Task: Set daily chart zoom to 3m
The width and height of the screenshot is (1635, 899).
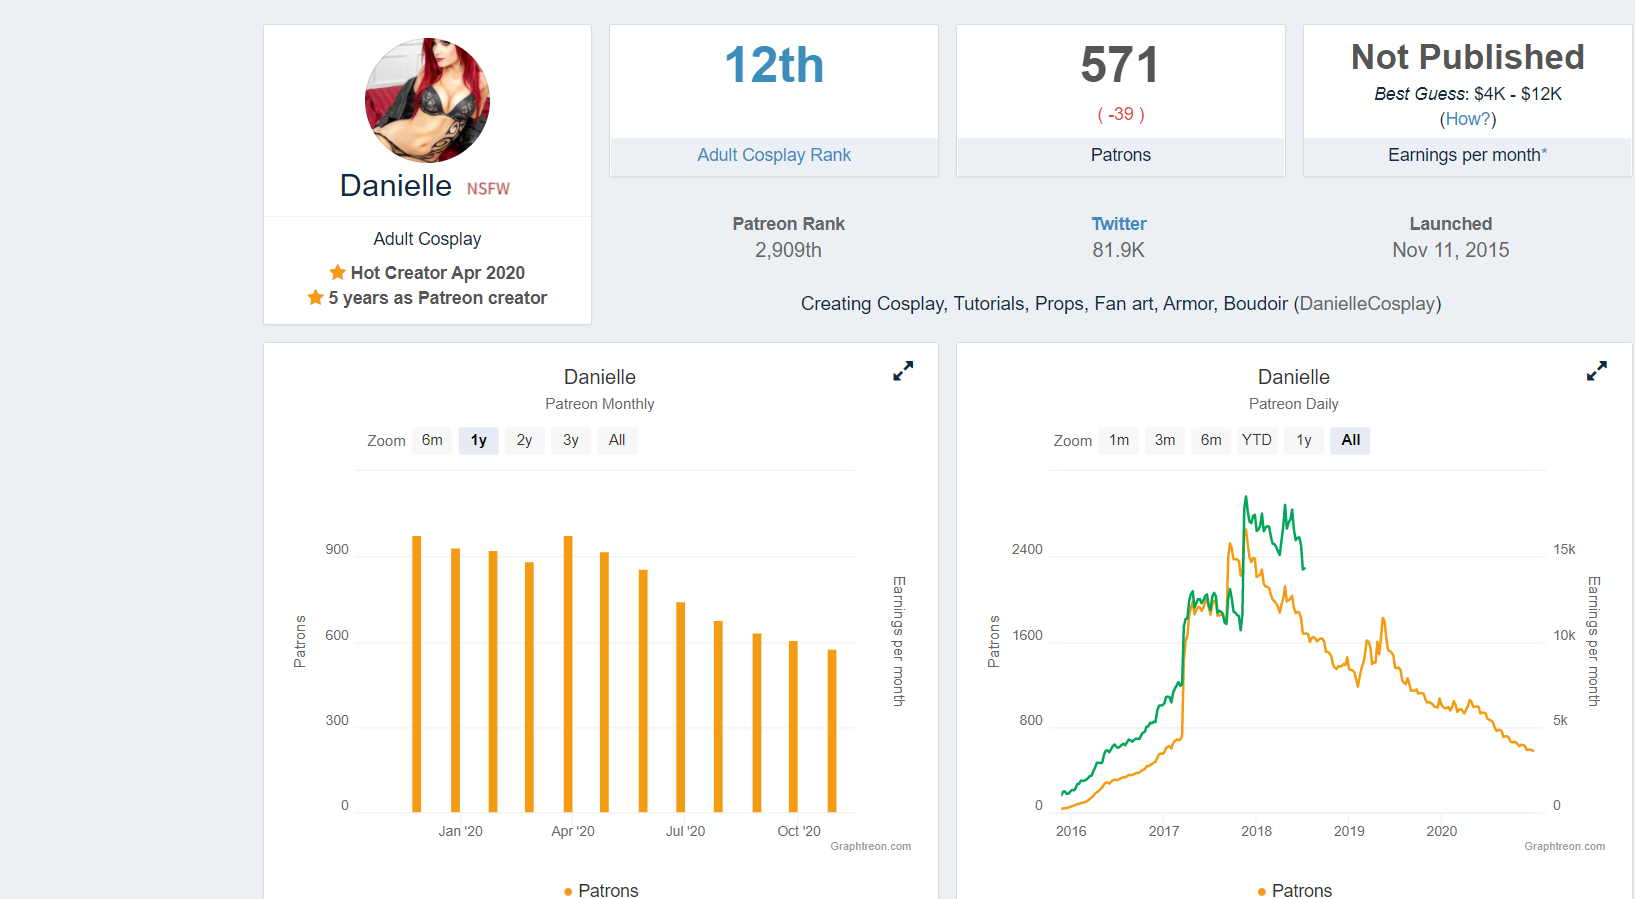Action: [x=1165, y=440]
